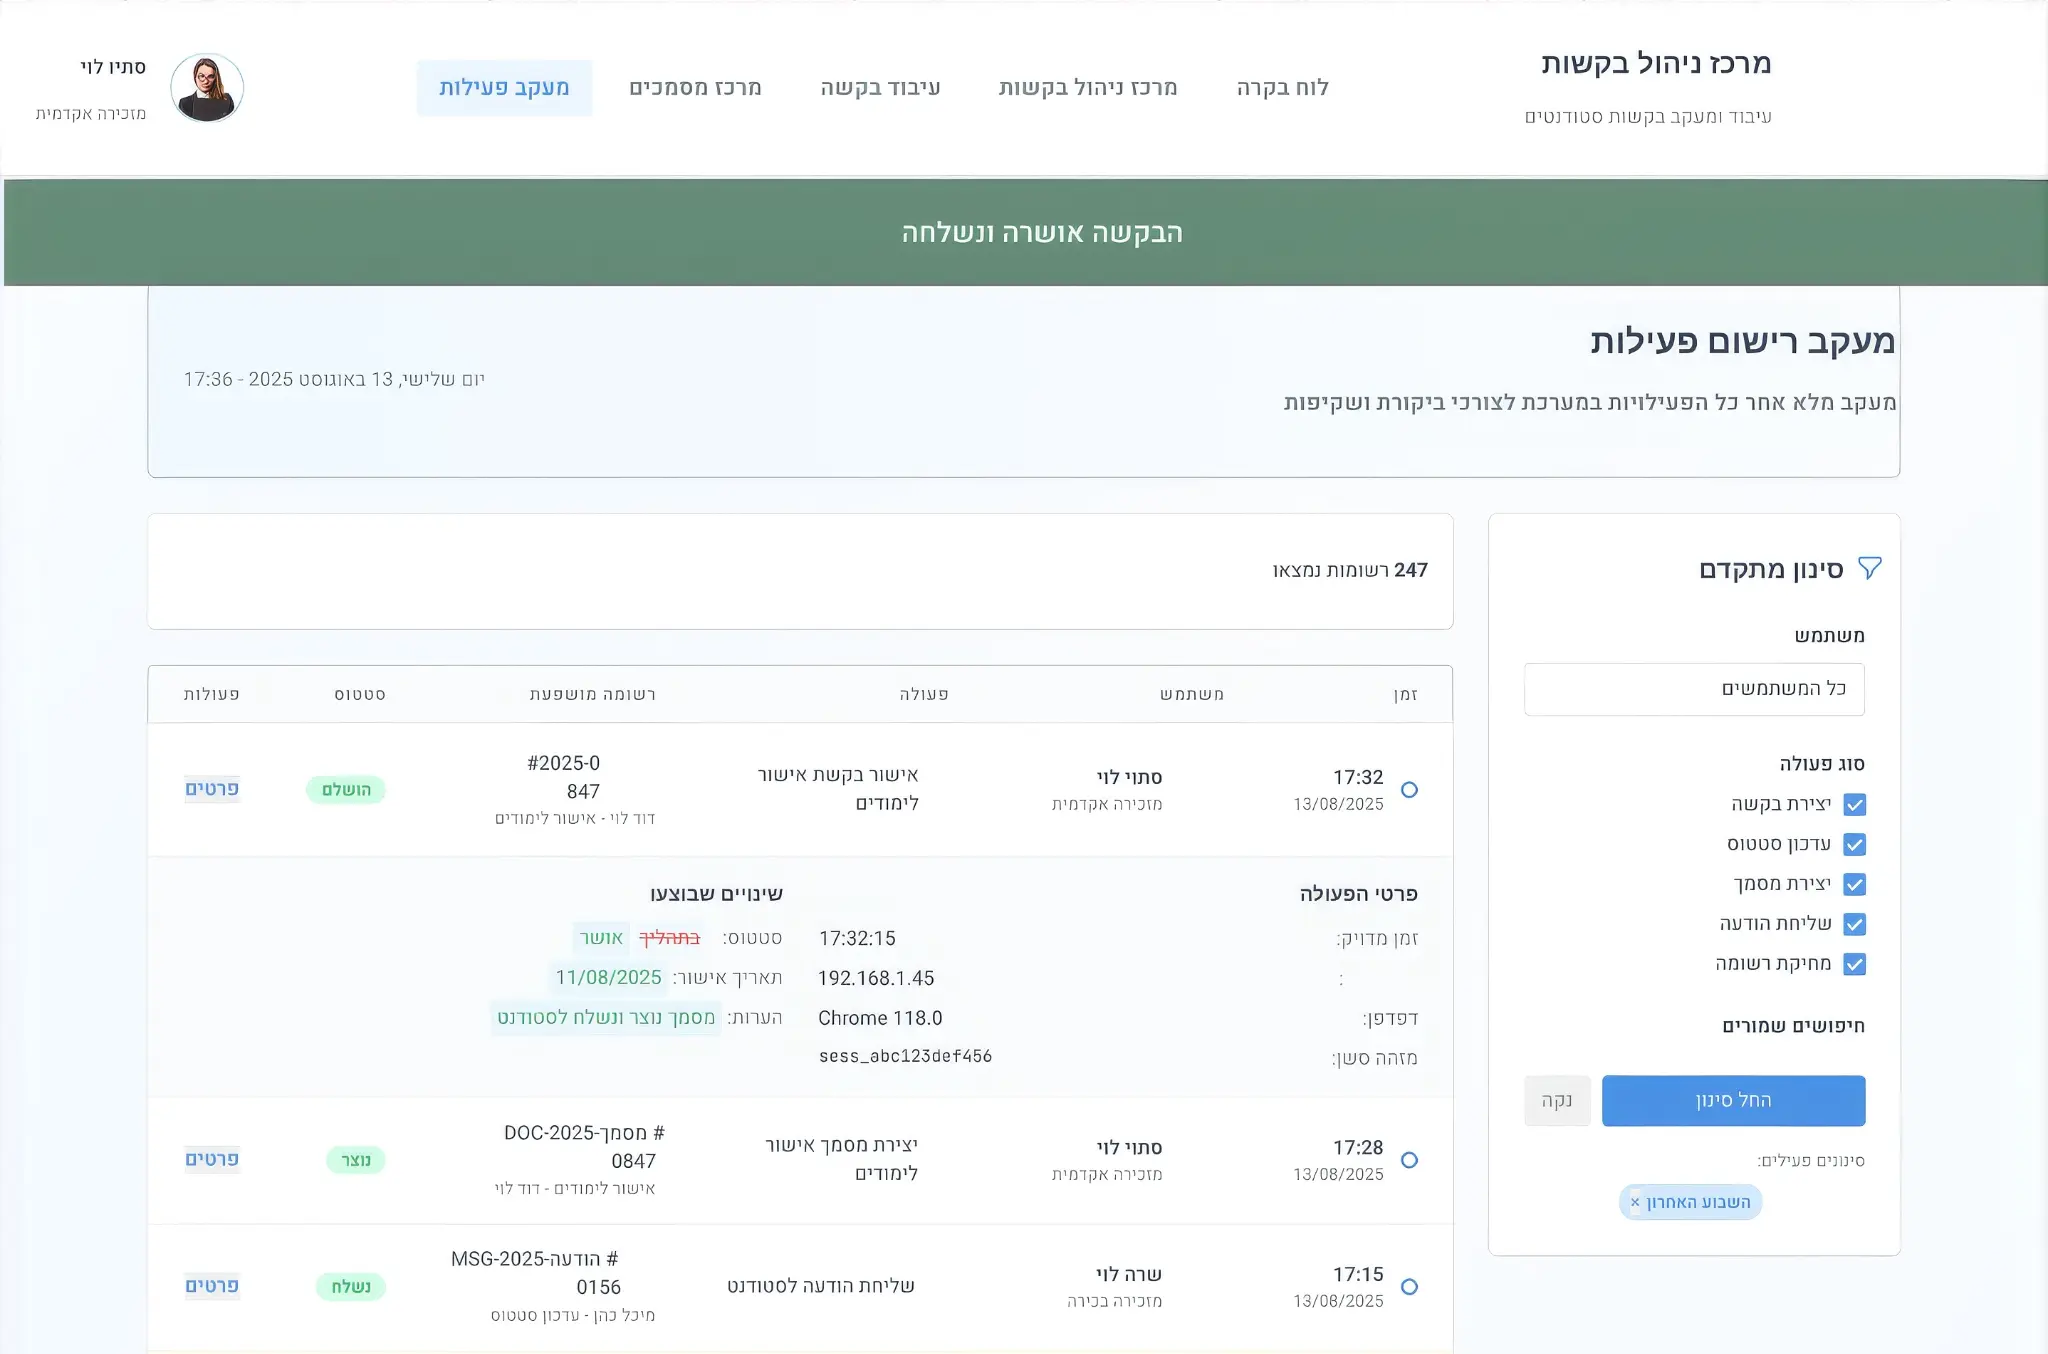
Task: Toggle the עדכון סטטוס checkbox
Action: coord(1854,845)
